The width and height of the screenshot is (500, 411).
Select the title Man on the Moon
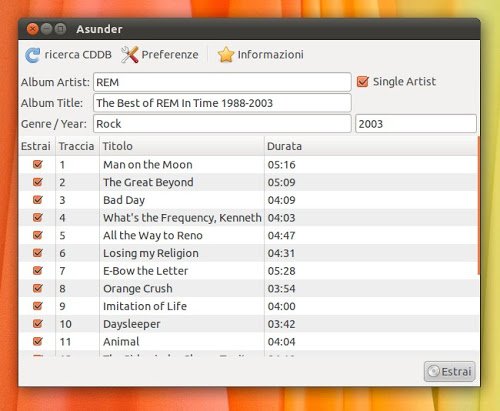point(148,165)
